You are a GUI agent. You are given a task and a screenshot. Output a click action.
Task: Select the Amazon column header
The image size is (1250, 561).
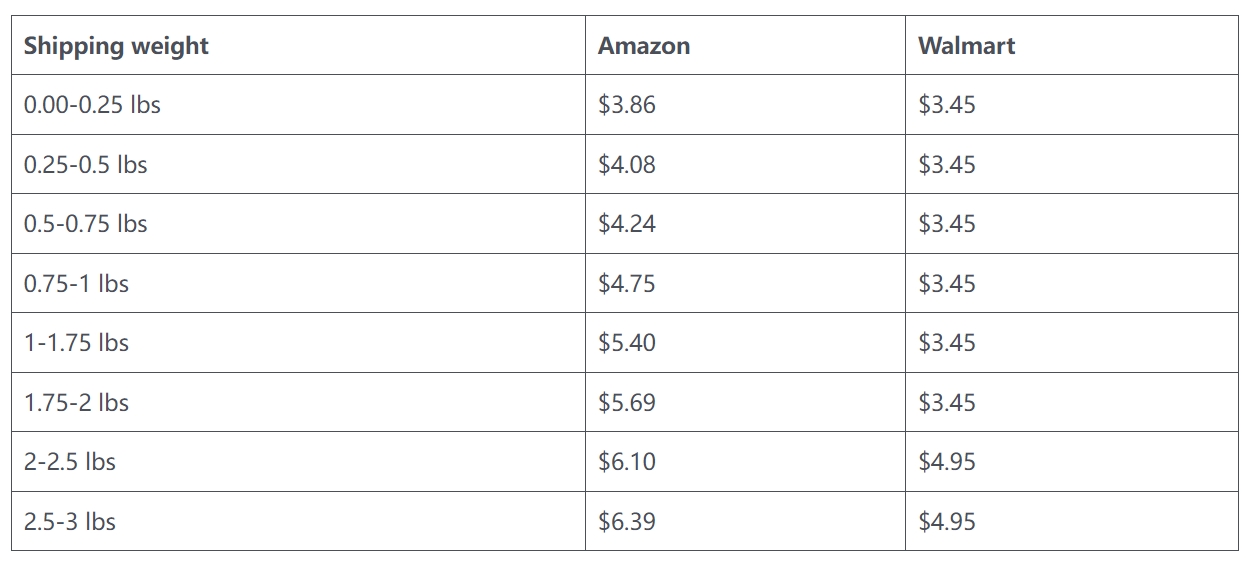tap(745, 45)
